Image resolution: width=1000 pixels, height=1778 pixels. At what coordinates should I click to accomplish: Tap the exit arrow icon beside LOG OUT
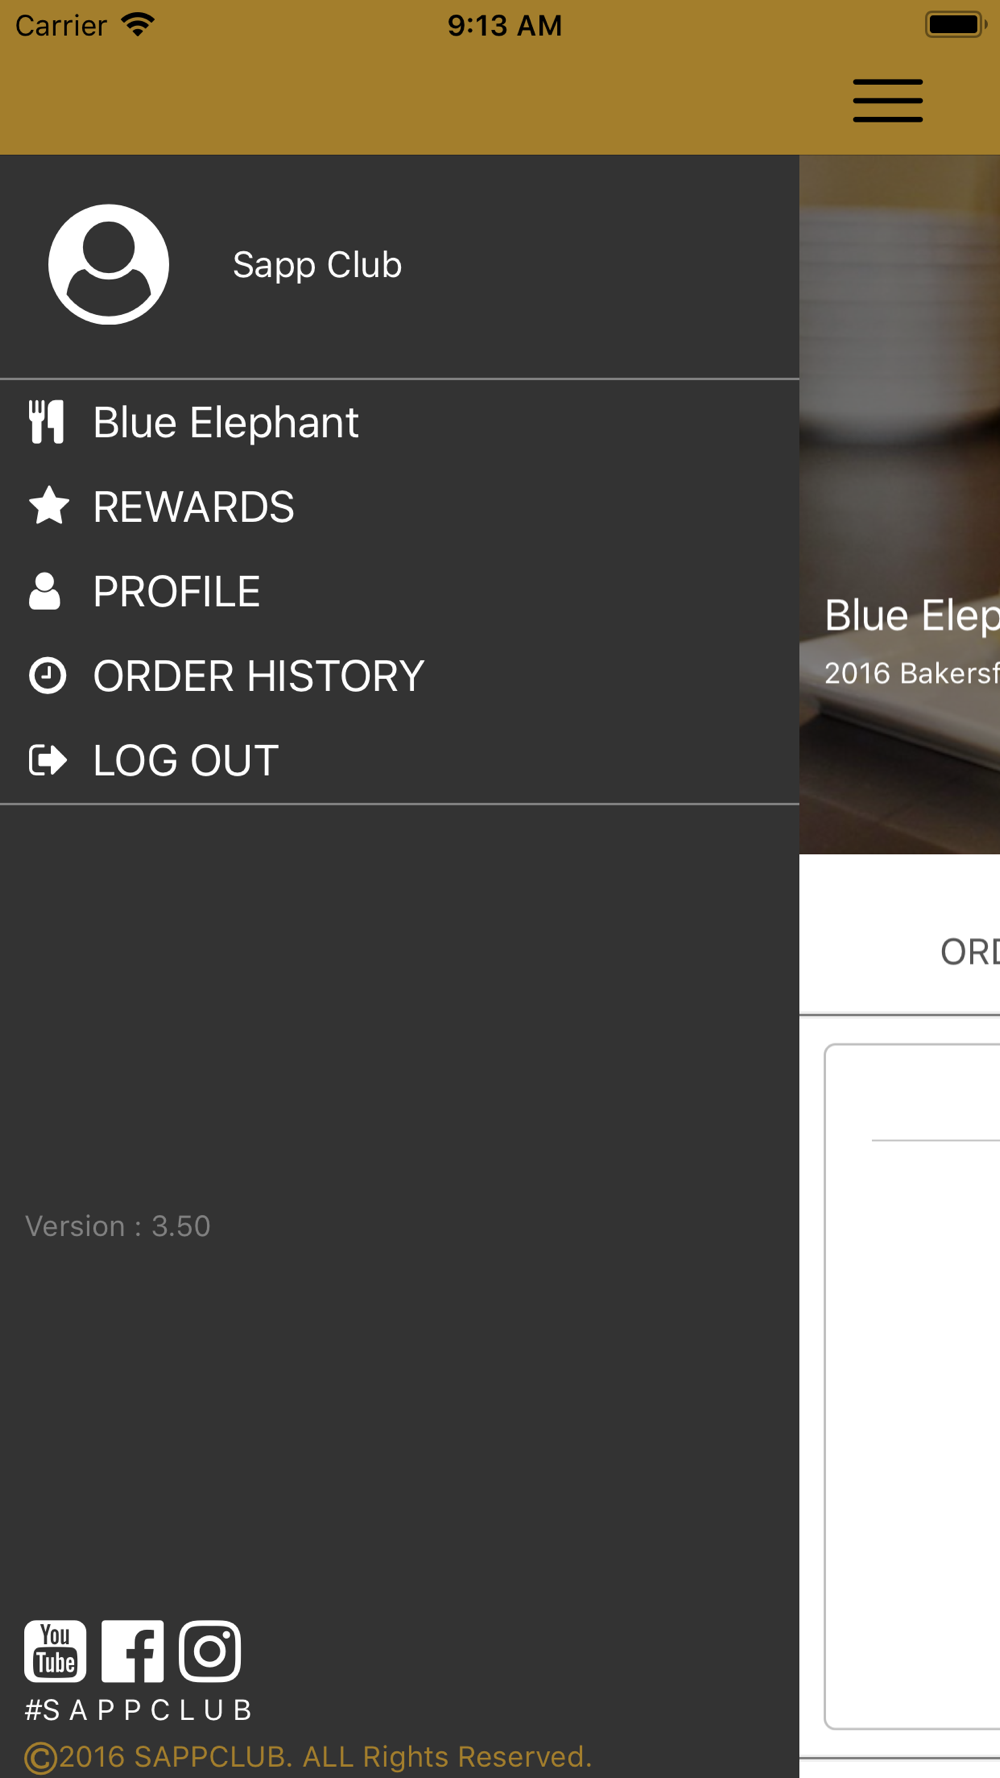[x=47, y=760]
